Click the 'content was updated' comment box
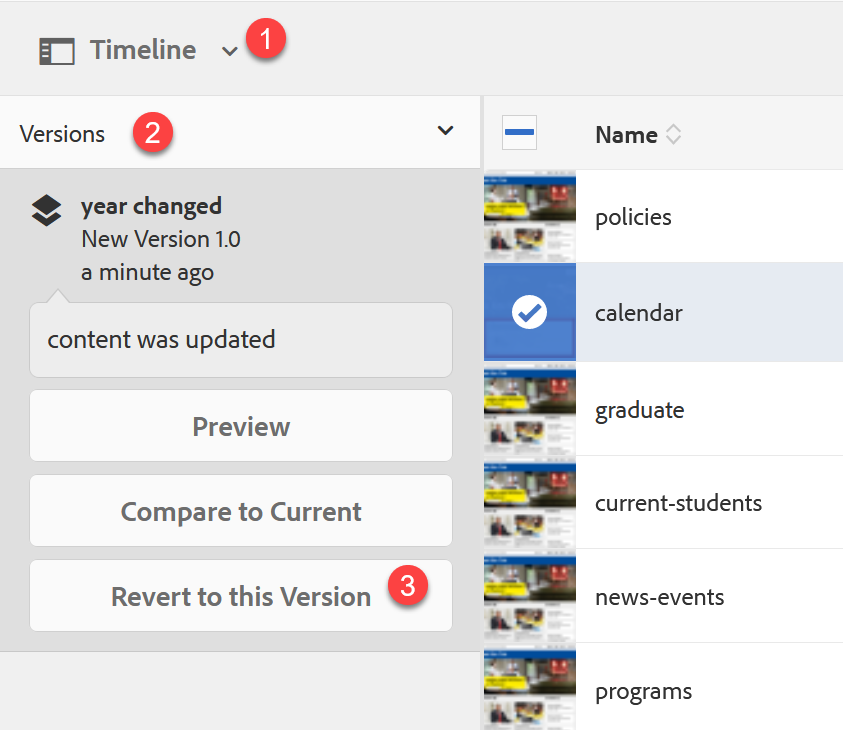 coord(241,339)
